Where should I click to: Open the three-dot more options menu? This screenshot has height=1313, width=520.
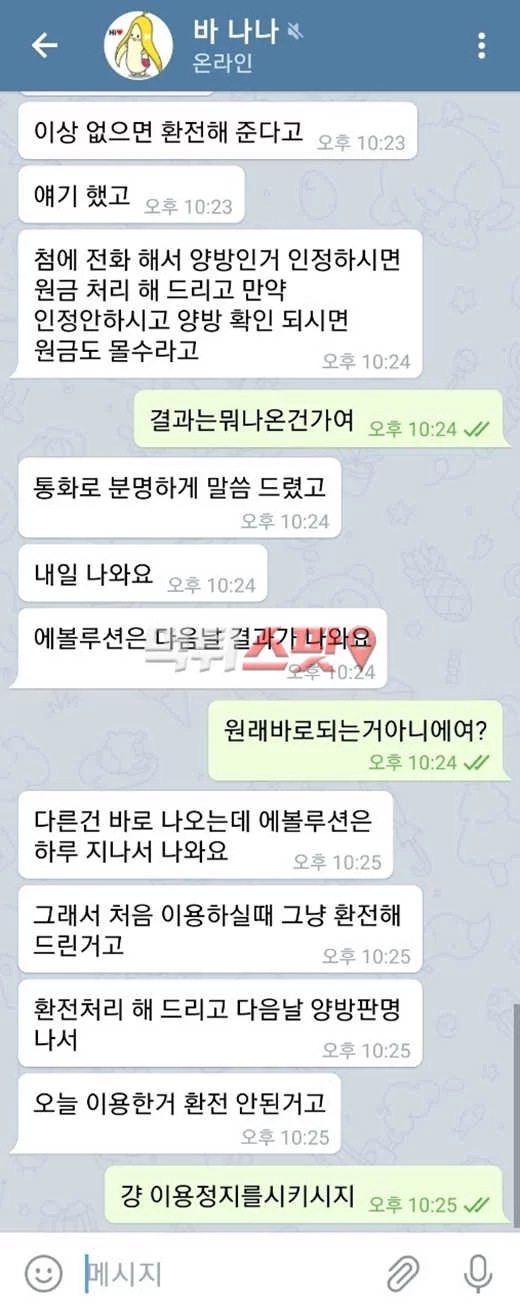[482, 45]
